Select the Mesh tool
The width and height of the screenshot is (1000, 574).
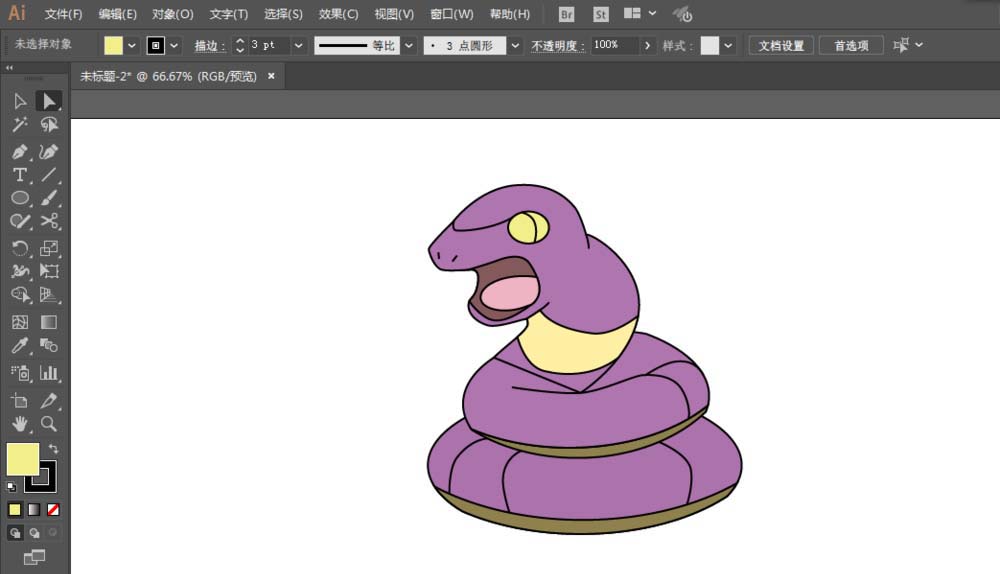(20, 322)
